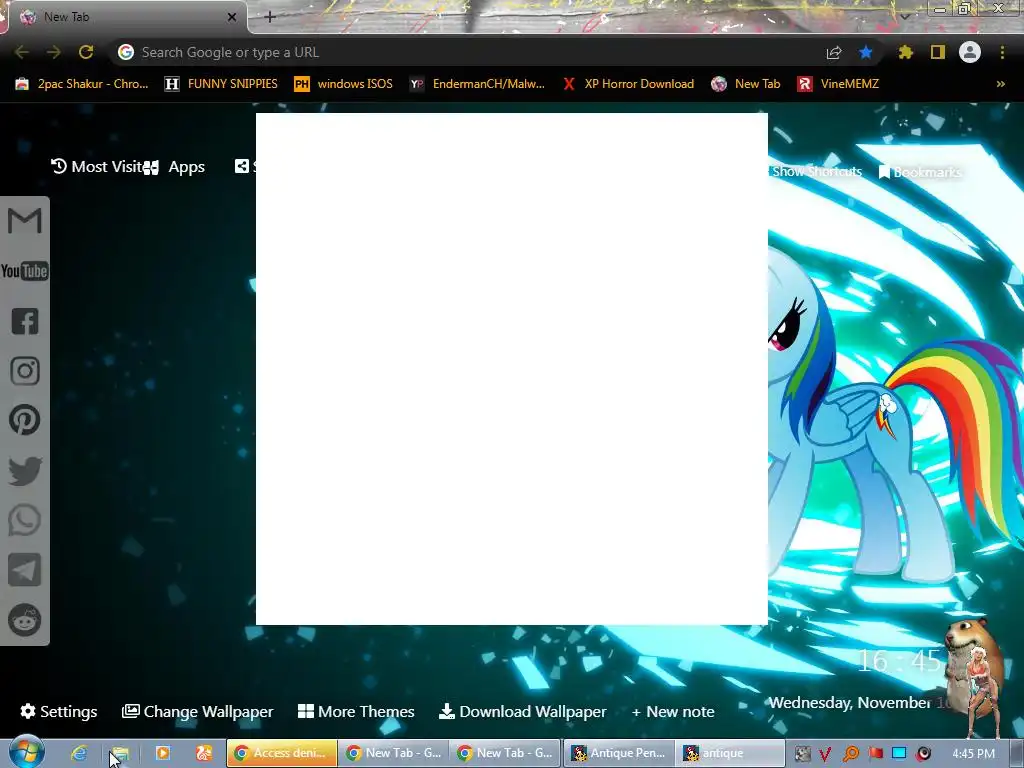Open the Chrome three-dot menu
Screen dimensions: 1024x768
coord(1002,52)
